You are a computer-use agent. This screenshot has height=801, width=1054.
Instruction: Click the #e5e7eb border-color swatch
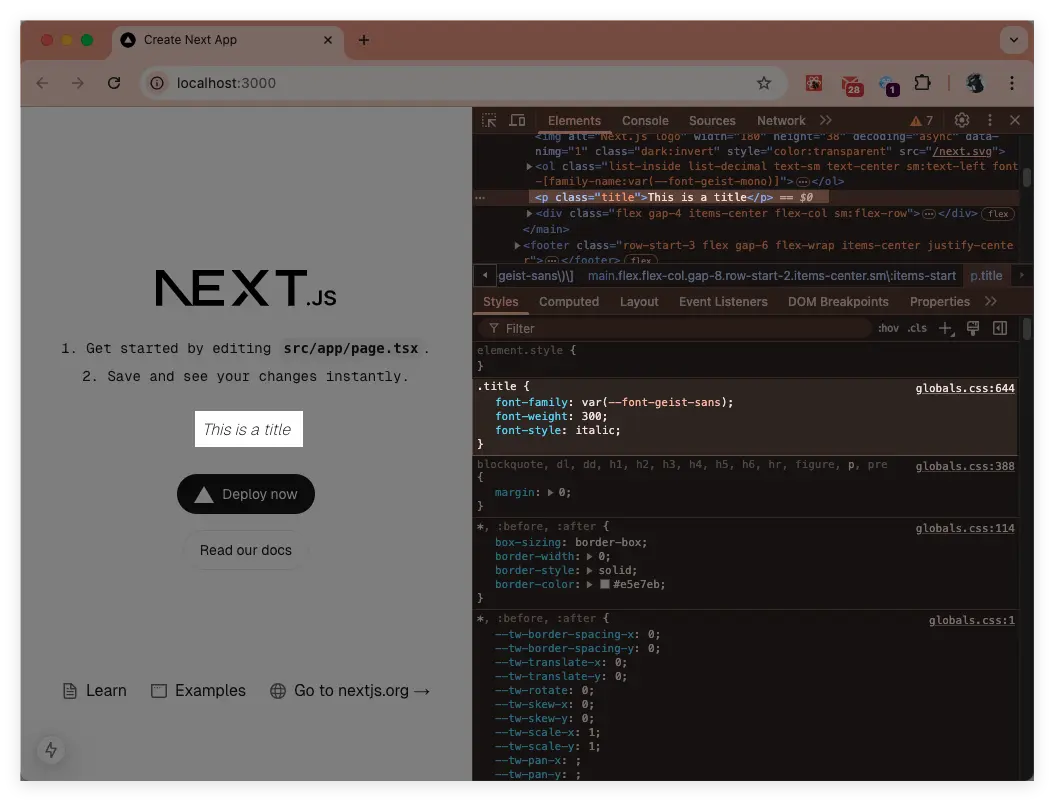(605, 584)
